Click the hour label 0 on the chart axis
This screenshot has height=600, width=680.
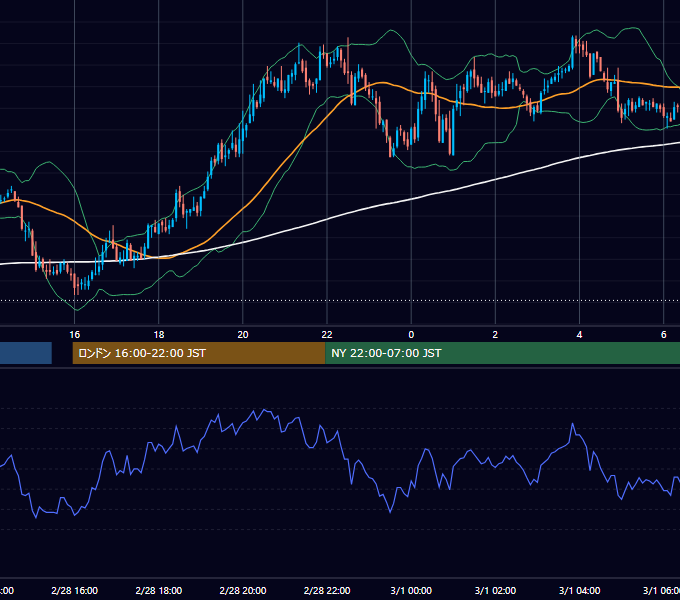pos(411,334)
